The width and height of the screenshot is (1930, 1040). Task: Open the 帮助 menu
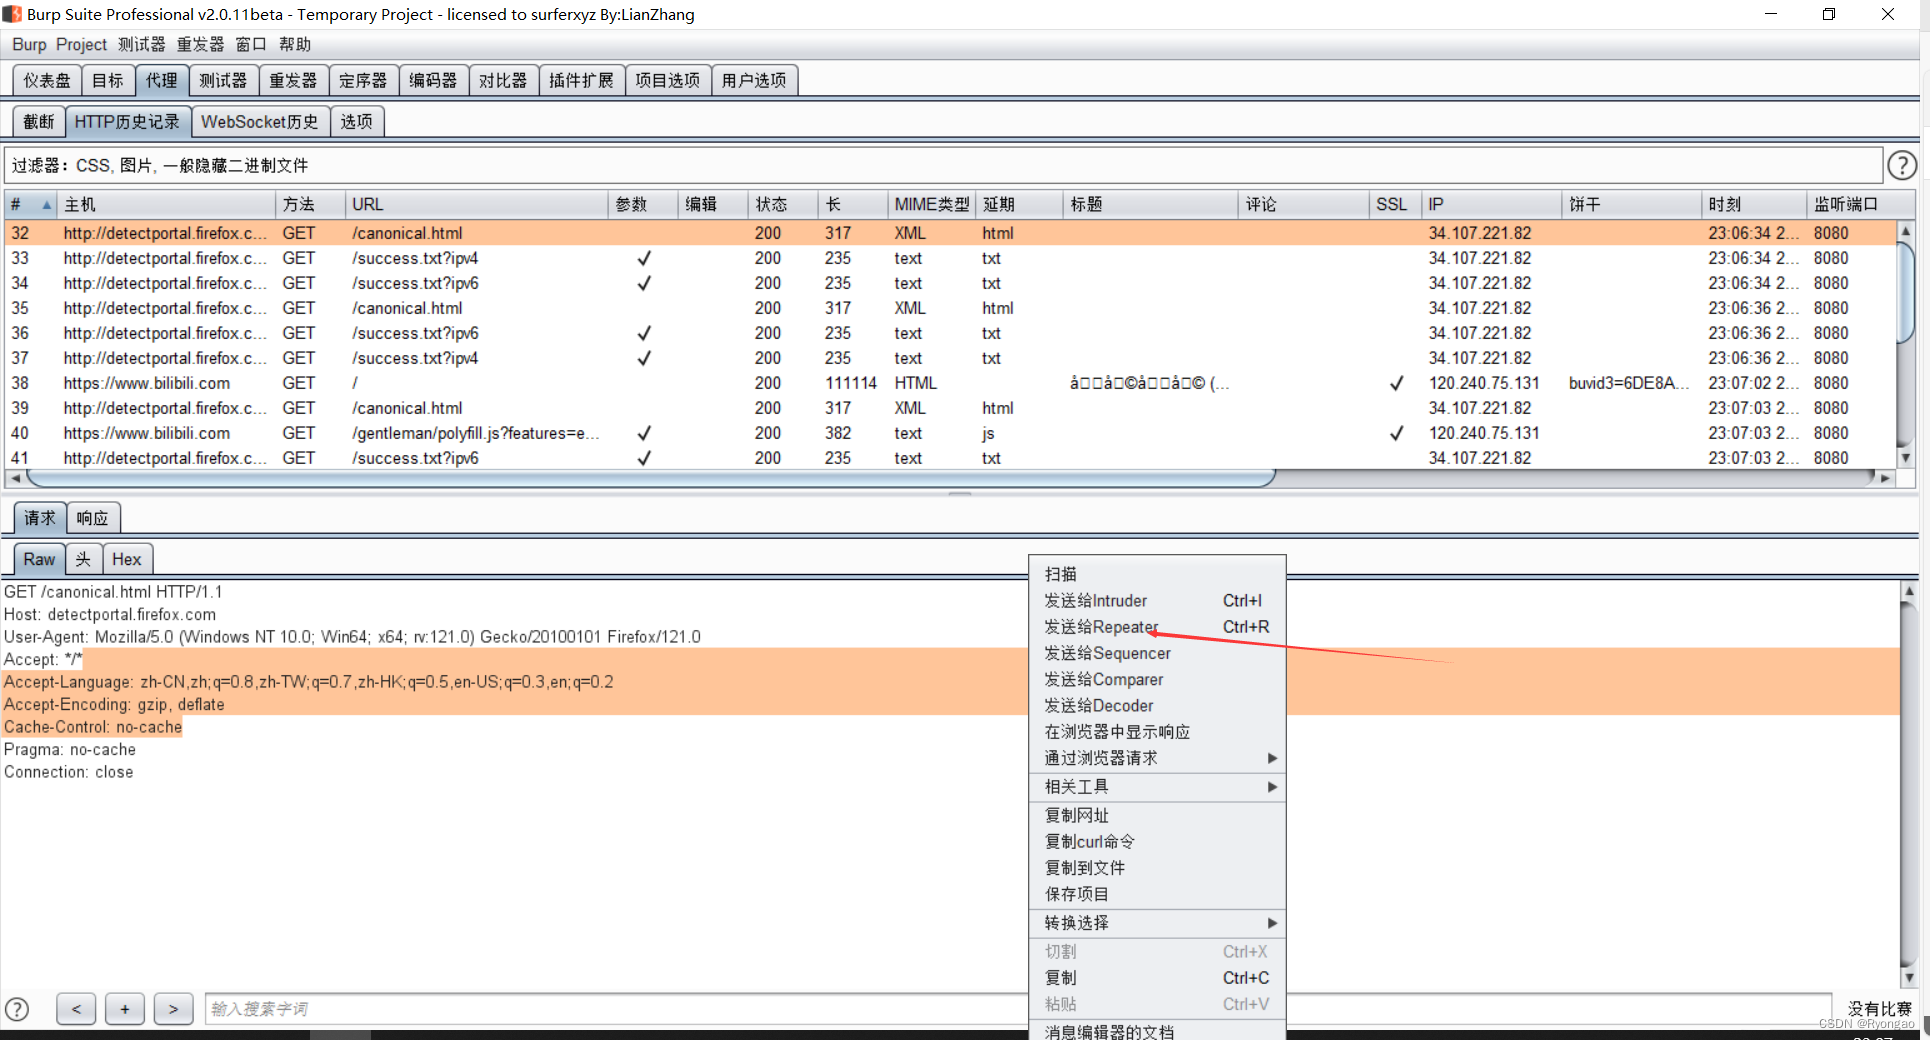[x=295, y=45]
